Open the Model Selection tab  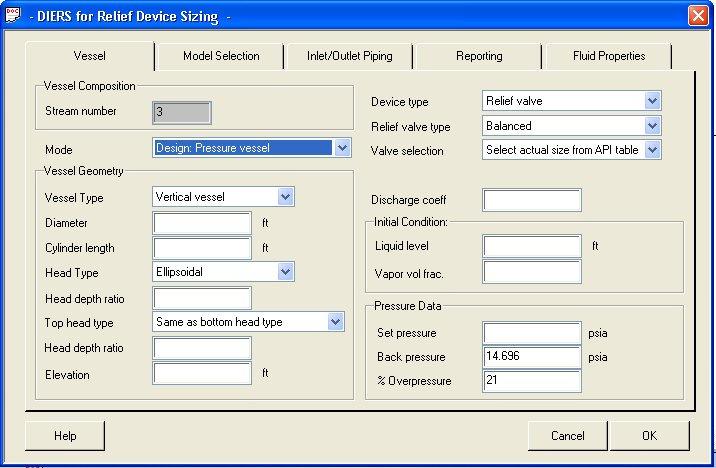(x=221, y=56)
